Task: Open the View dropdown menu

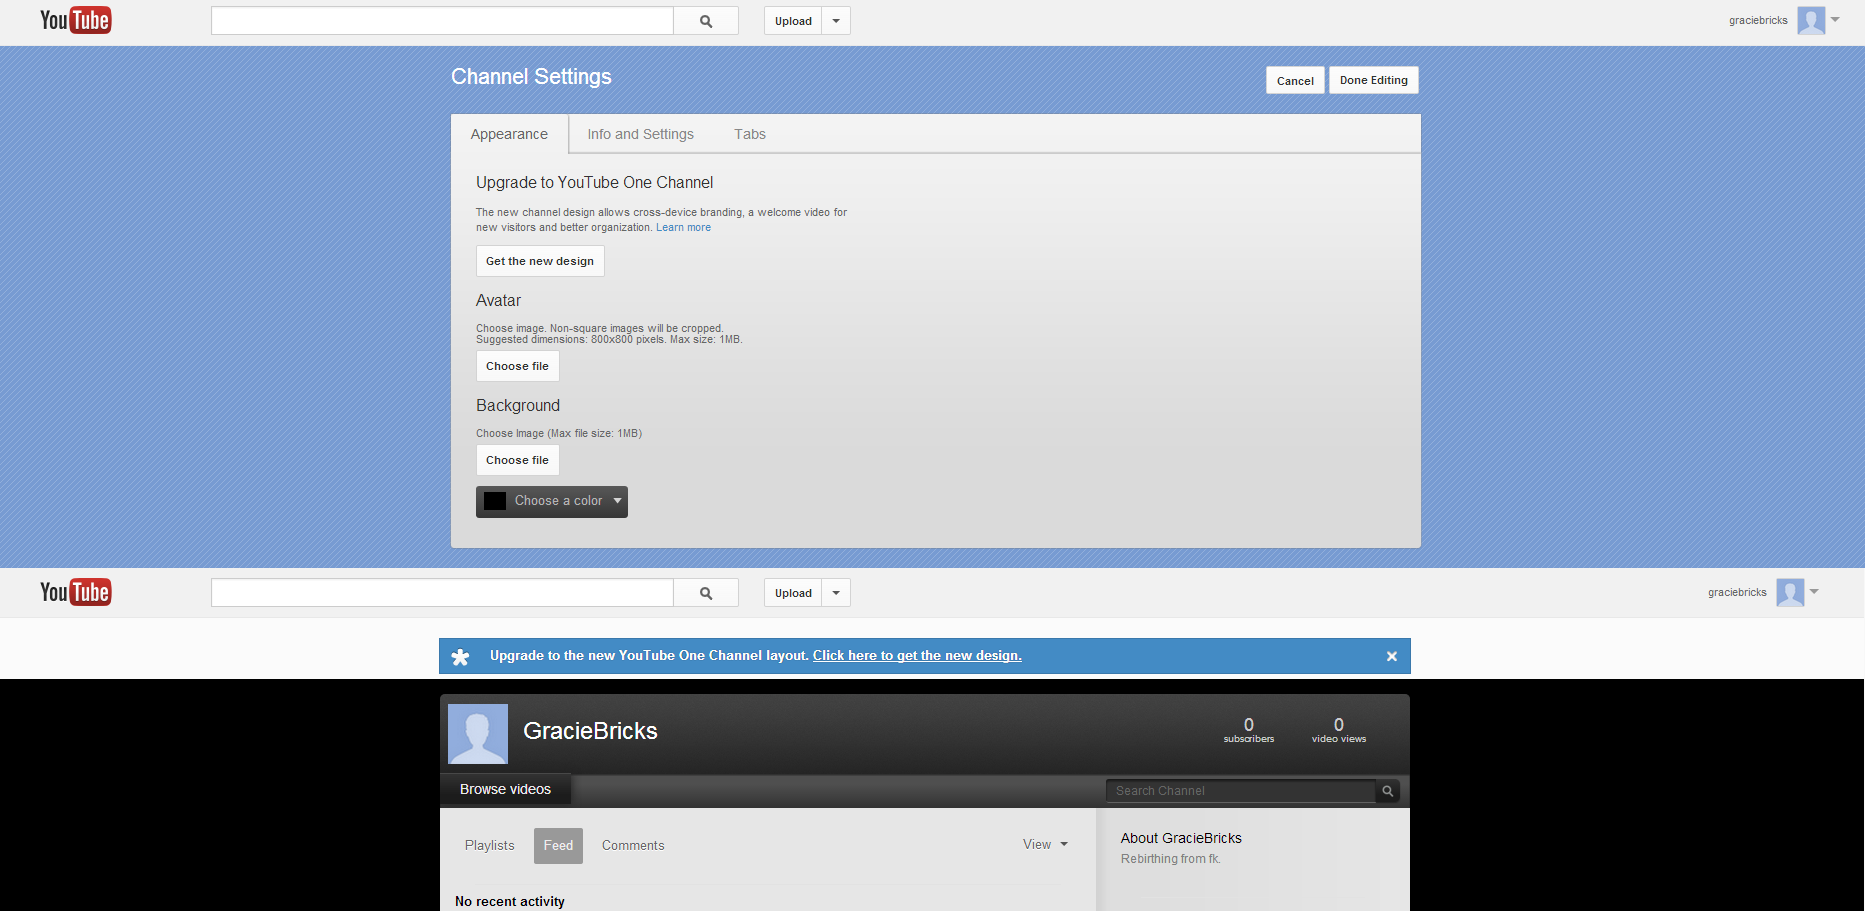Action: coord(1045,845)
